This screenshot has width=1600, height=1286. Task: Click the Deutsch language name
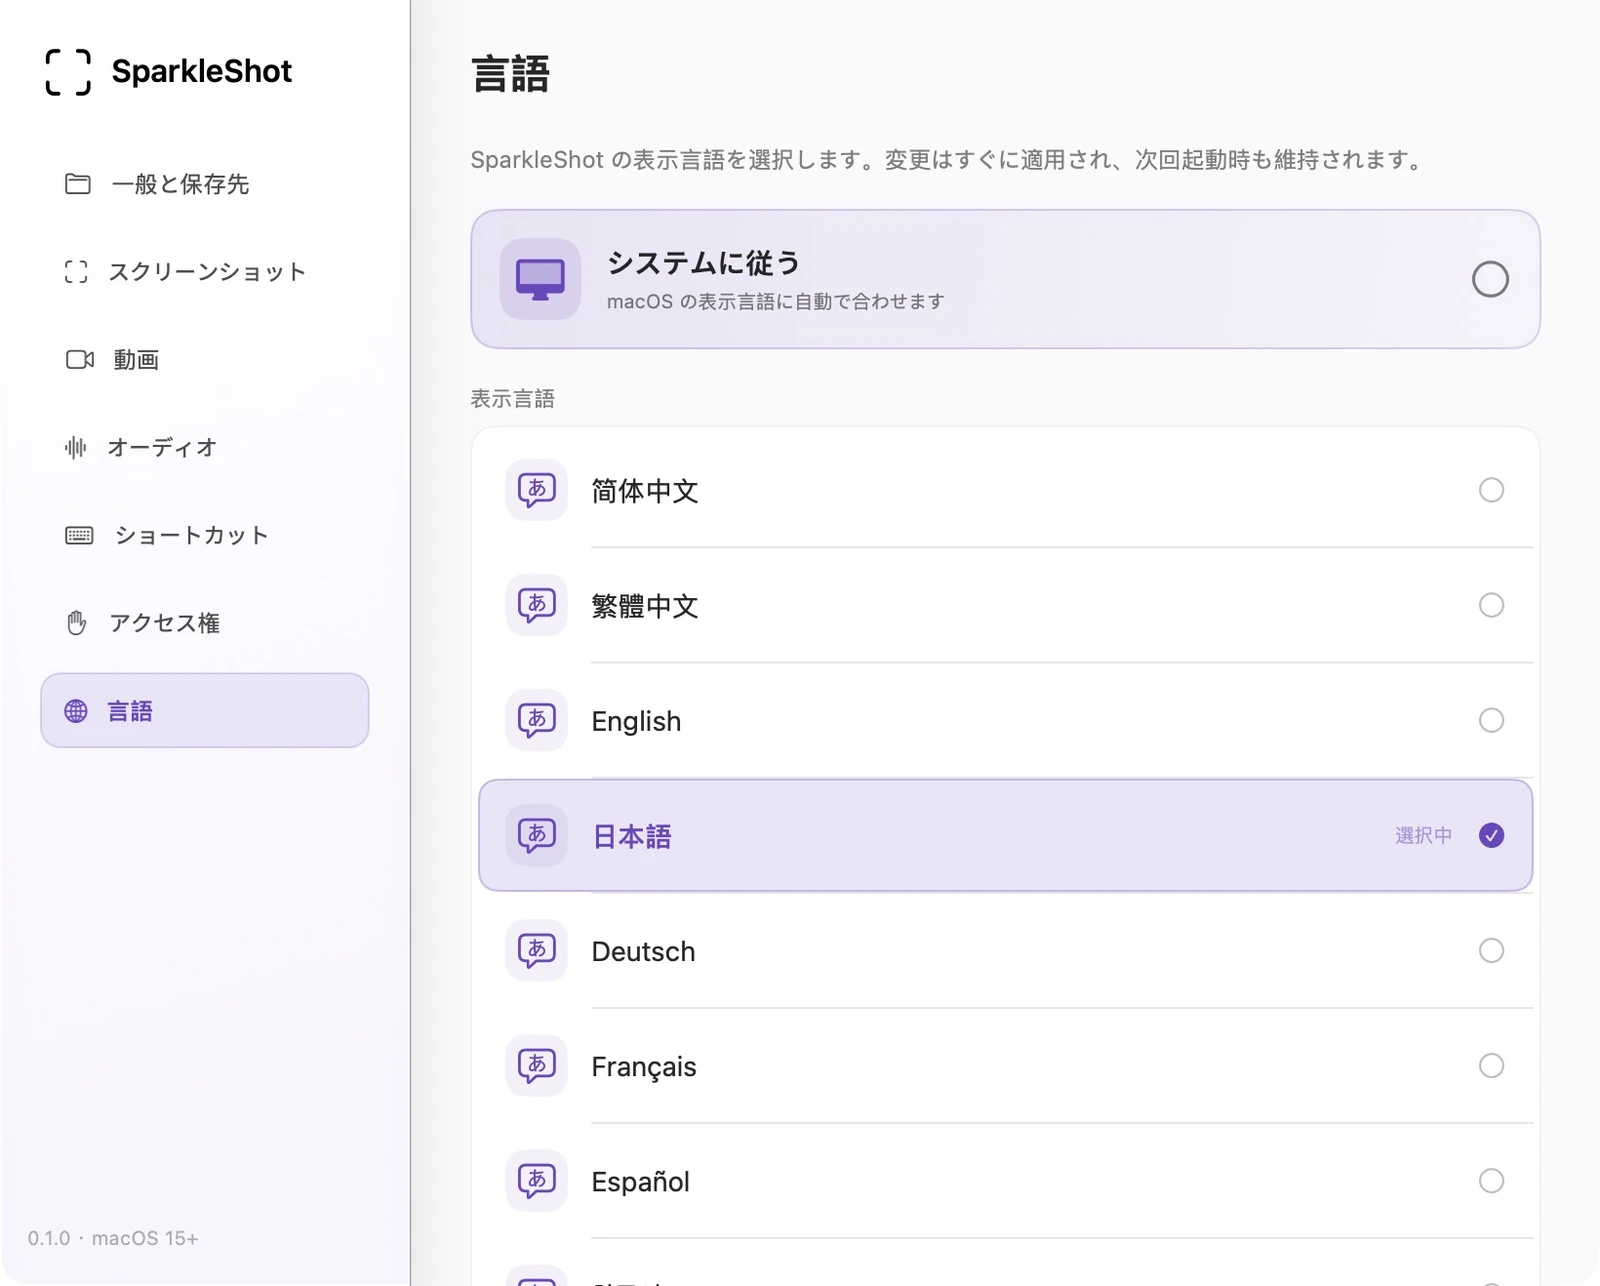(643, 951)
